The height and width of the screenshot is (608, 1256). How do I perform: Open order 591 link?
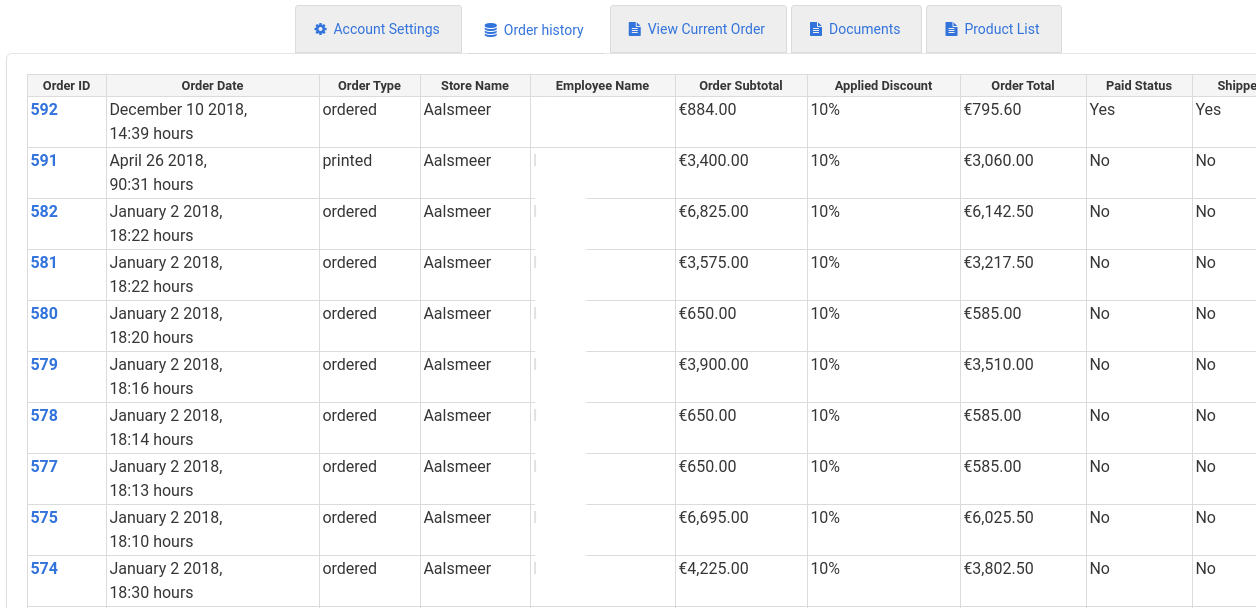[44, 160]
